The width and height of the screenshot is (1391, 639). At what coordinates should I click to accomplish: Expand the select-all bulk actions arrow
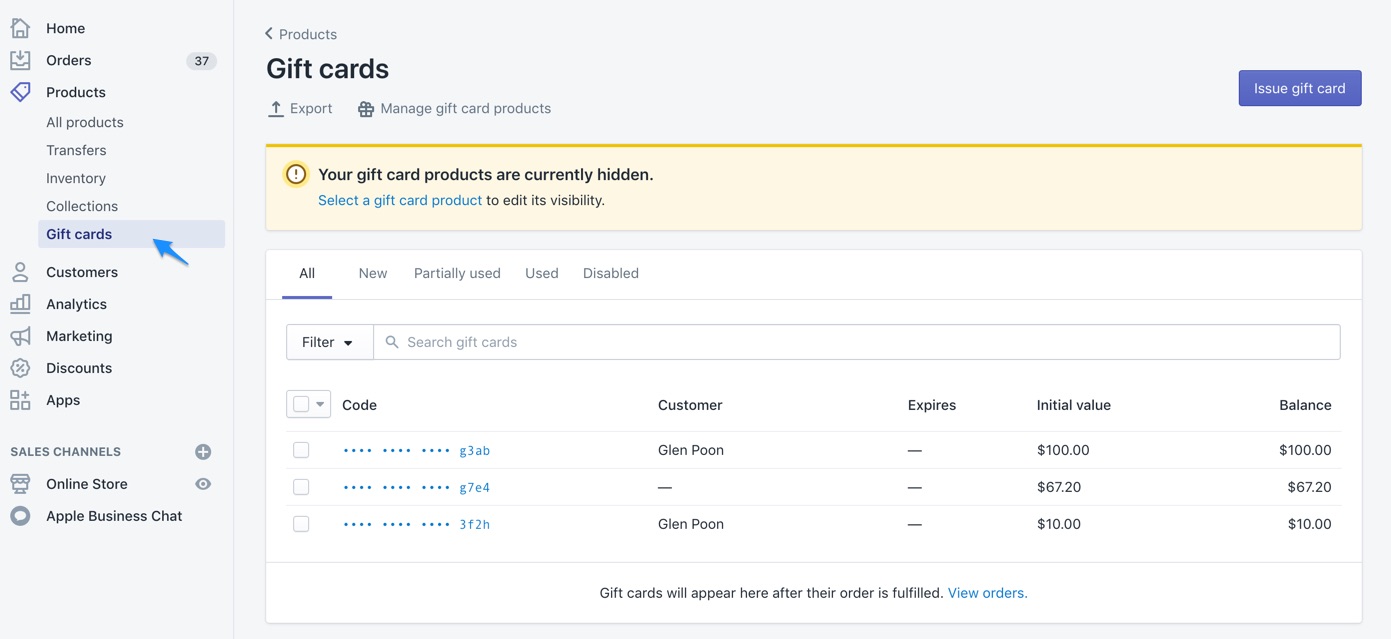320,405
